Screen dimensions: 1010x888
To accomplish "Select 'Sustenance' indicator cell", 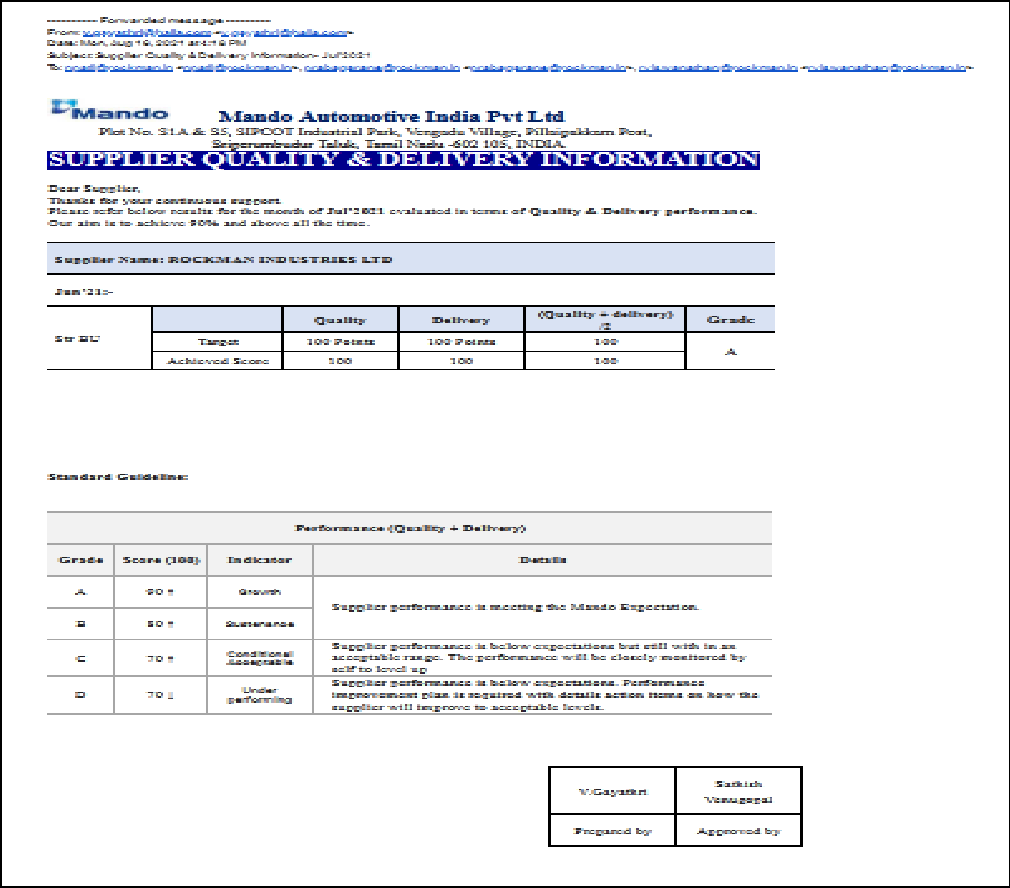I will coord(260,624).
